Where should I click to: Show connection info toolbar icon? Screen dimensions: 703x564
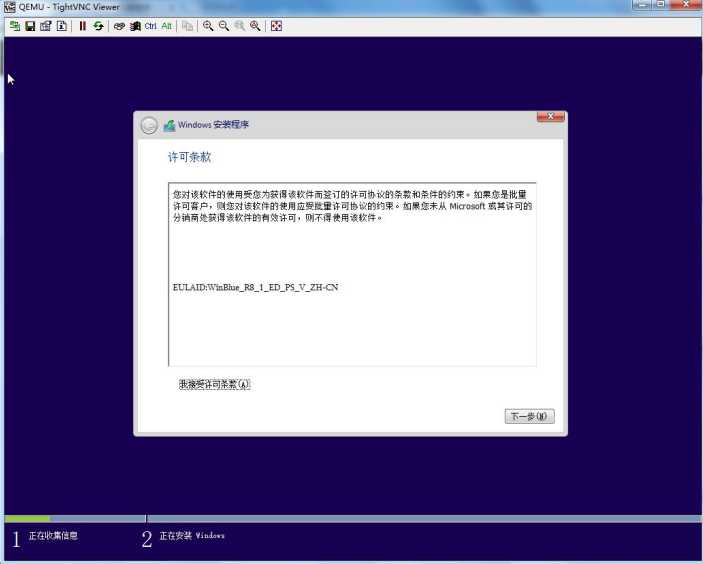62,26
